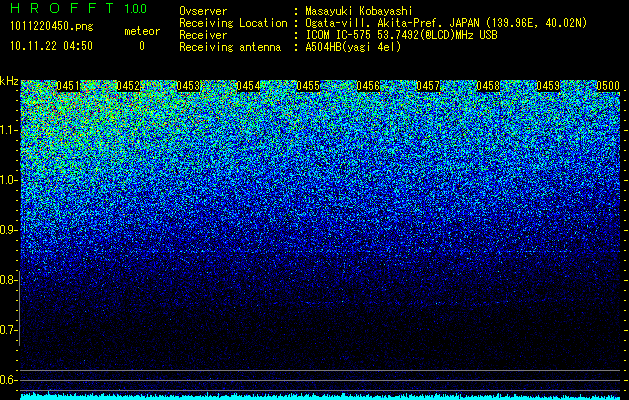The image size is (629, 400).
Task: Click the 0.9 frequency axis label
Action: [x=9, y=230]
